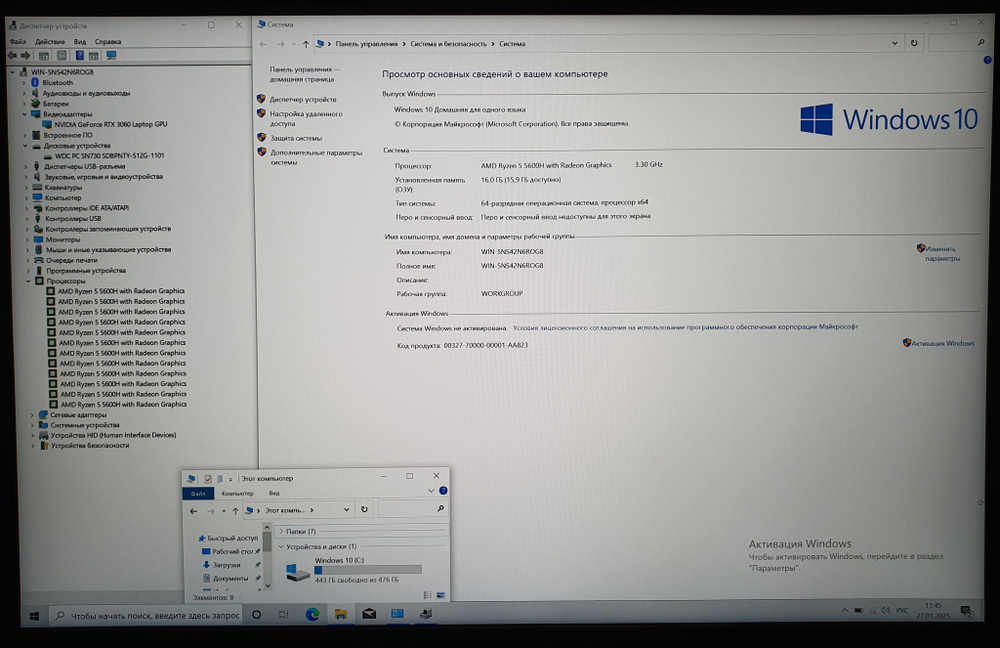
Task: Switch to details view via Explorer status bar toggle
Action: pyautogui.click(x=426, y=593)
